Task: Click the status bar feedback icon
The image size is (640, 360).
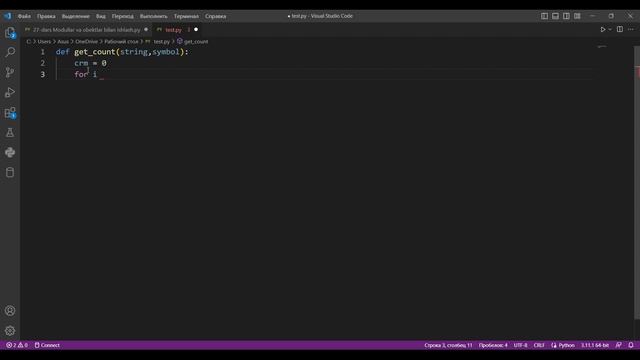Action: (618, 345)
